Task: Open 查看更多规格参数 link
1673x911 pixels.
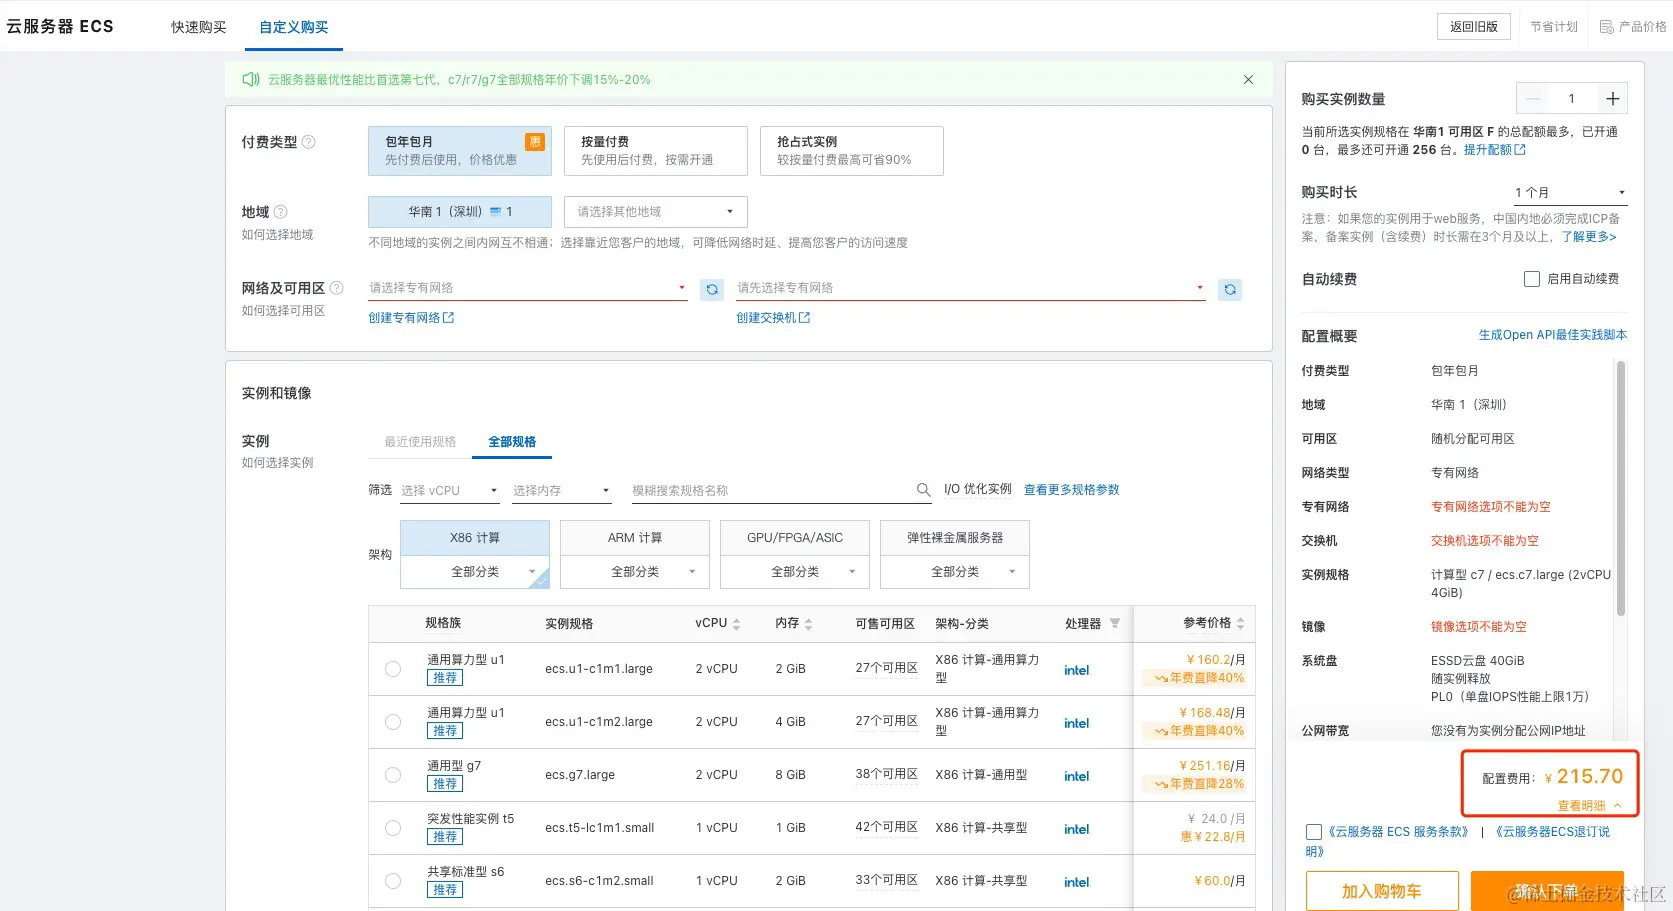Action: (x=1072, y=490)
